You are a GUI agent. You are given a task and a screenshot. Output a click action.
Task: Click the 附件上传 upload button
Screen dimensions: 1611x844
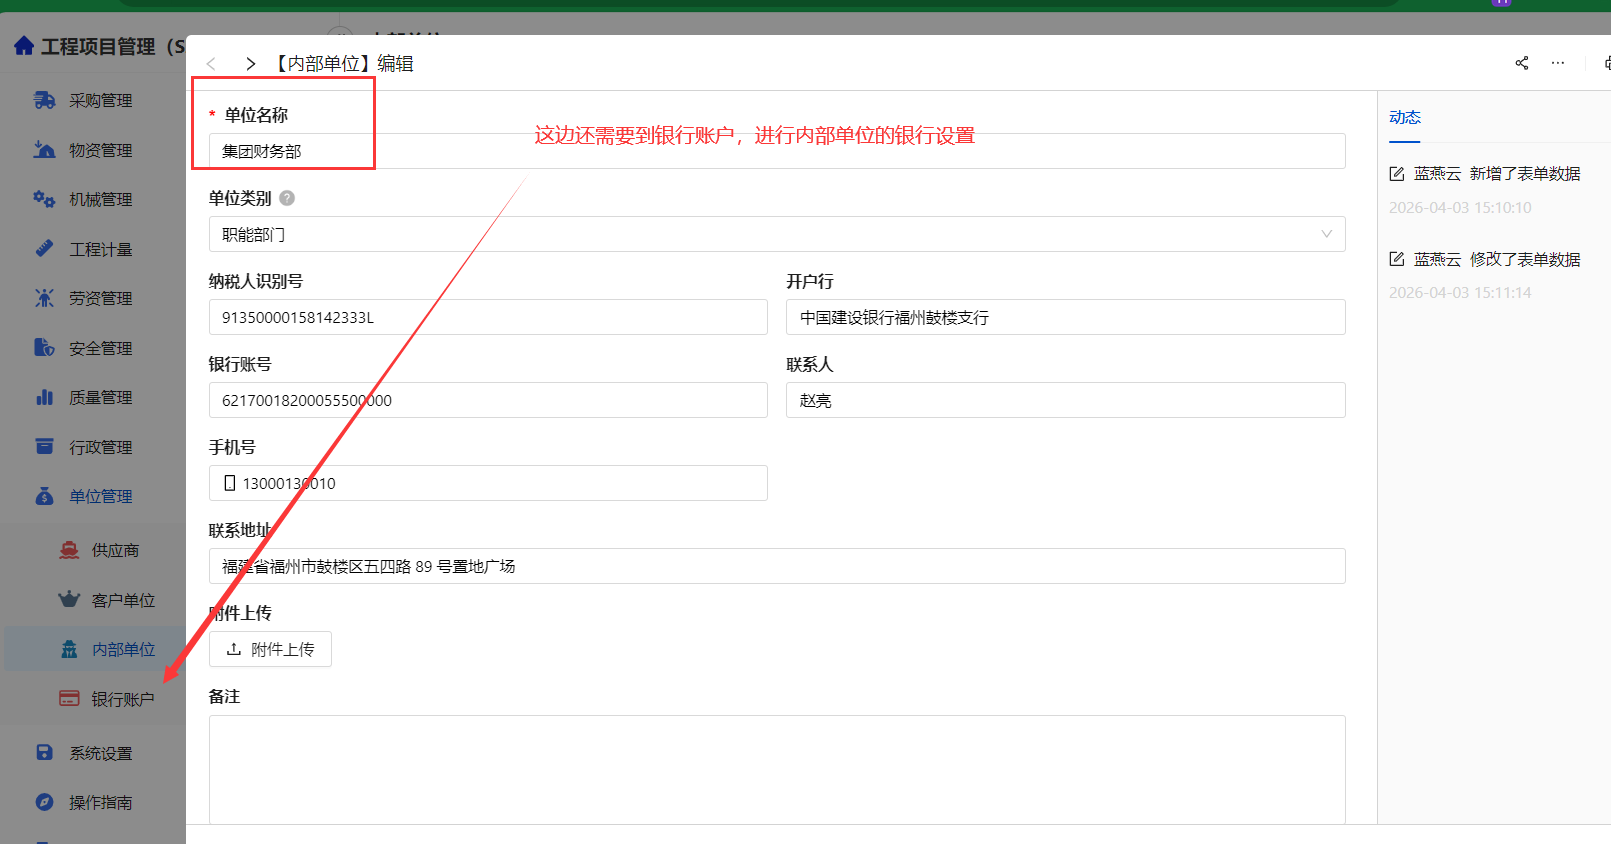point(270,649)
